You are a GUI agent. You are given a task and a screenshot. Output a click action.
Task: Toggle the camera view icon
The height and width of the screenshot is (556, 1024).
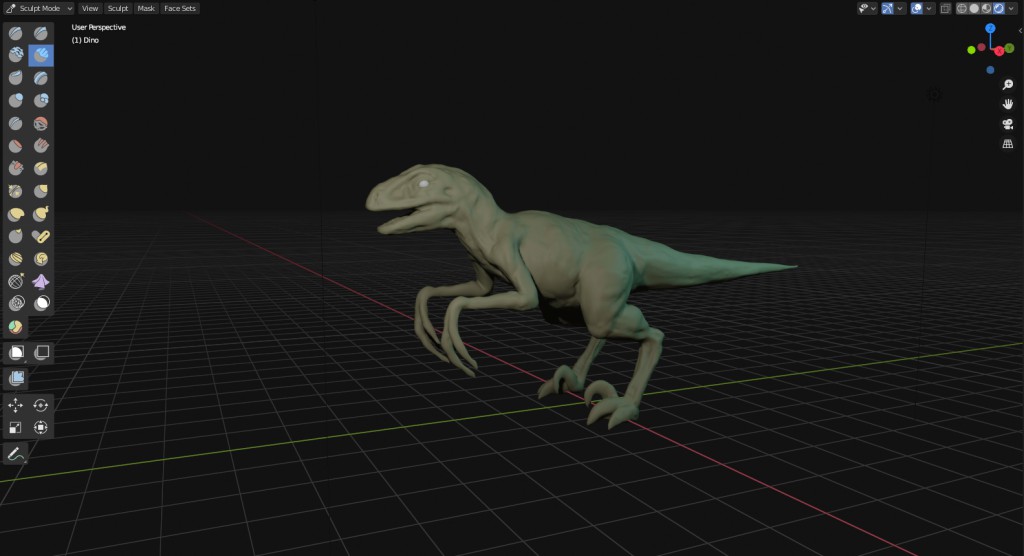1008,124
